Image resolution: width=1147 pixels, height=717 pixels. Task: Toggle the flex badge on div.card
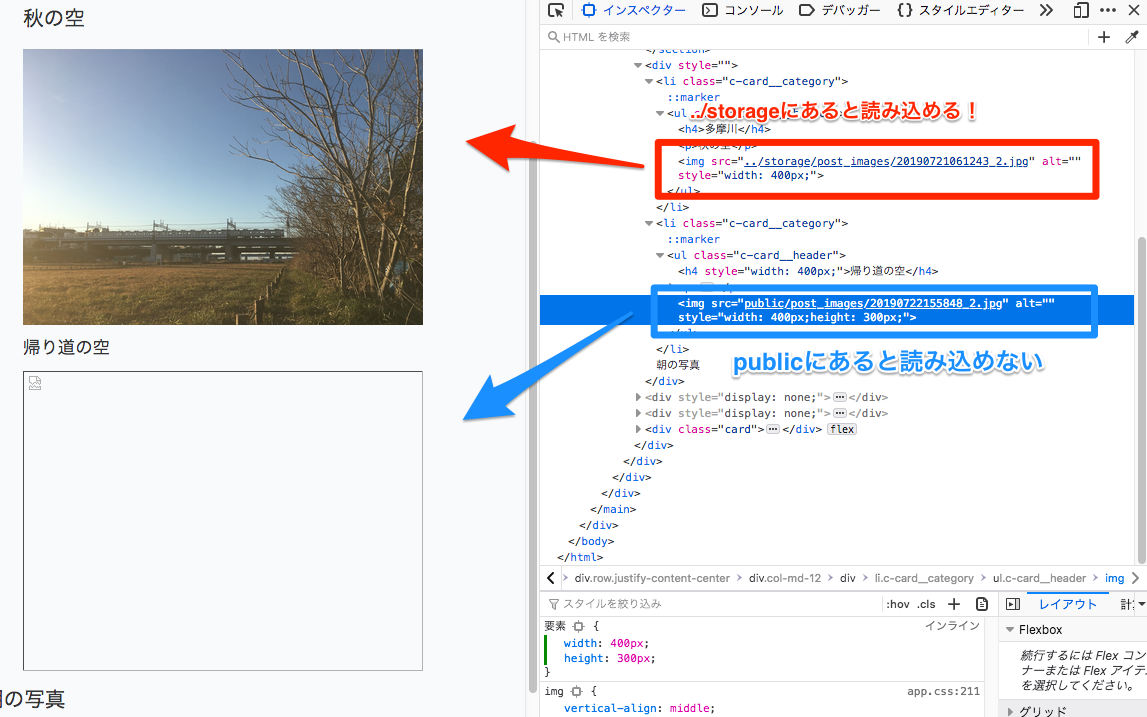(x=842, y=429)
